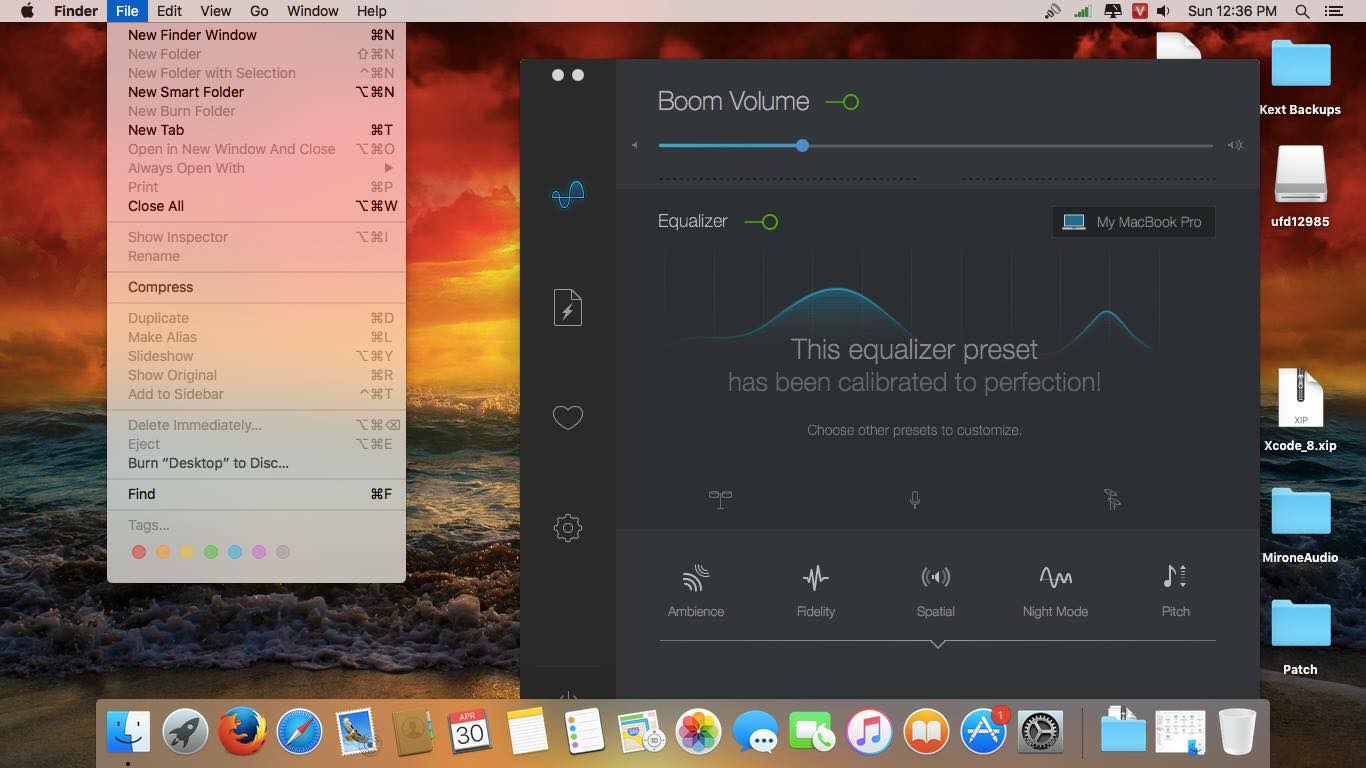The width and height of the screenshot is (1366, 768).
Task: Open the App Store from the Dock
Action: click(x=983, y=732)
